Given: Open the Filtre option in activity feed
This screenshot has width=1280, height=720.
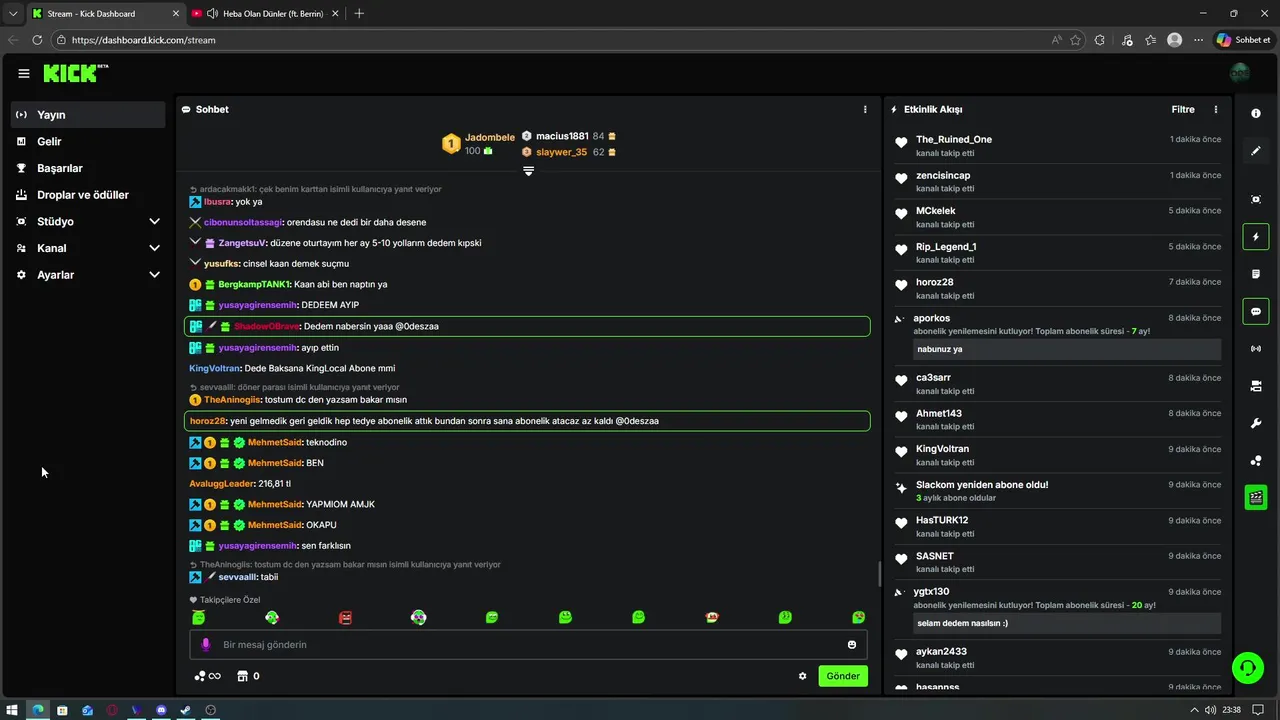Looking at the screenshot, I should [x=1183, y=109].
